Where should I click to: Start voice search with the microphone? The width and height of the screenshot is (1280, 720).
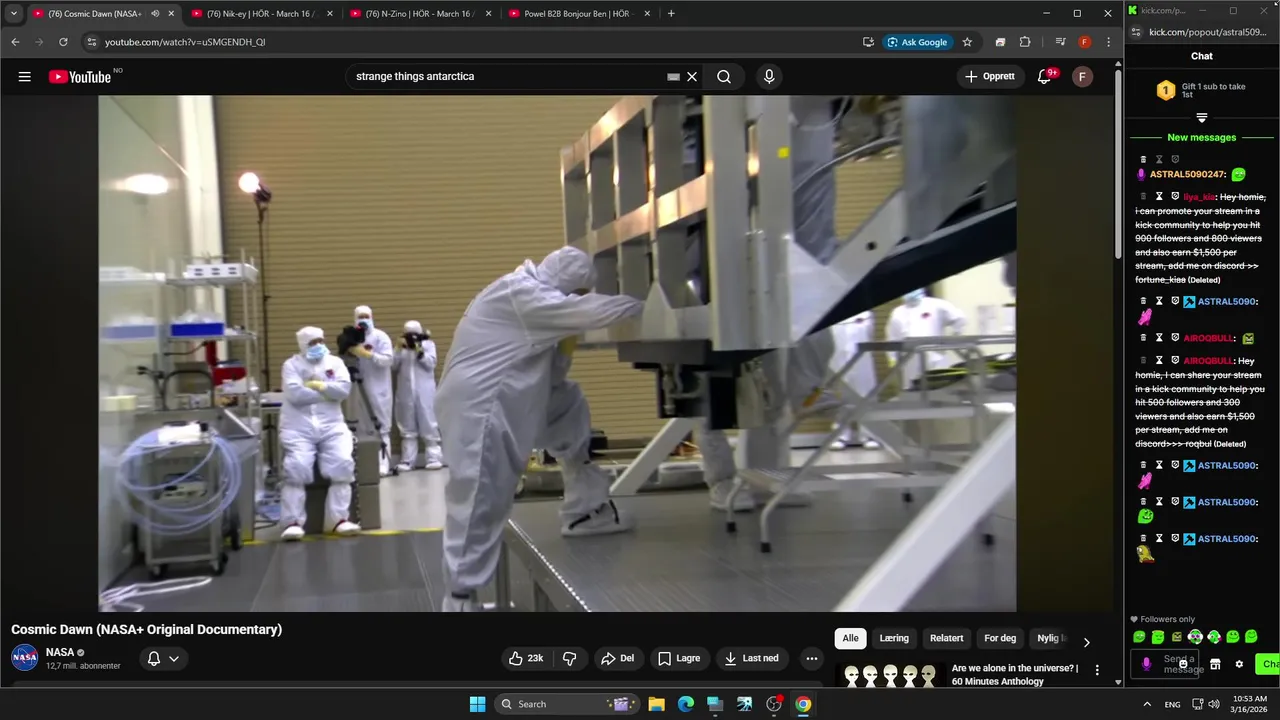(x=769, y=77)
